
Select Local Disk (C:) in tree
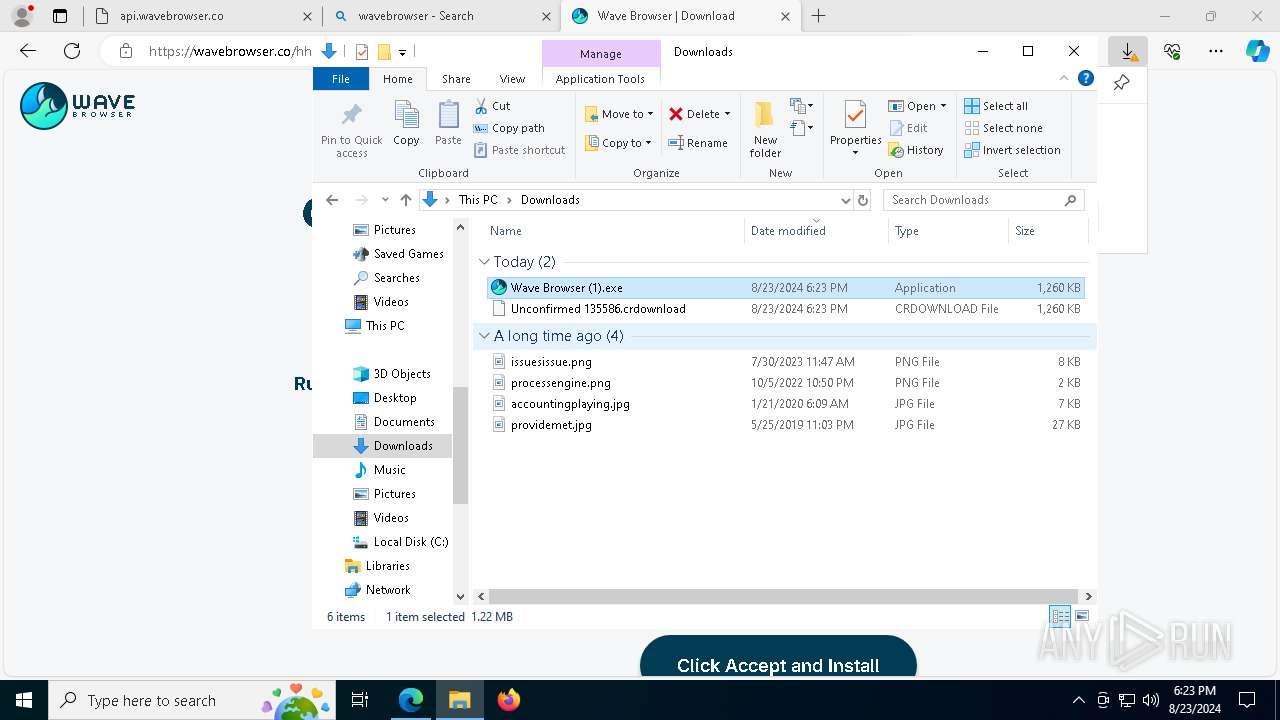pyautogui.click(x=400, y=542)
